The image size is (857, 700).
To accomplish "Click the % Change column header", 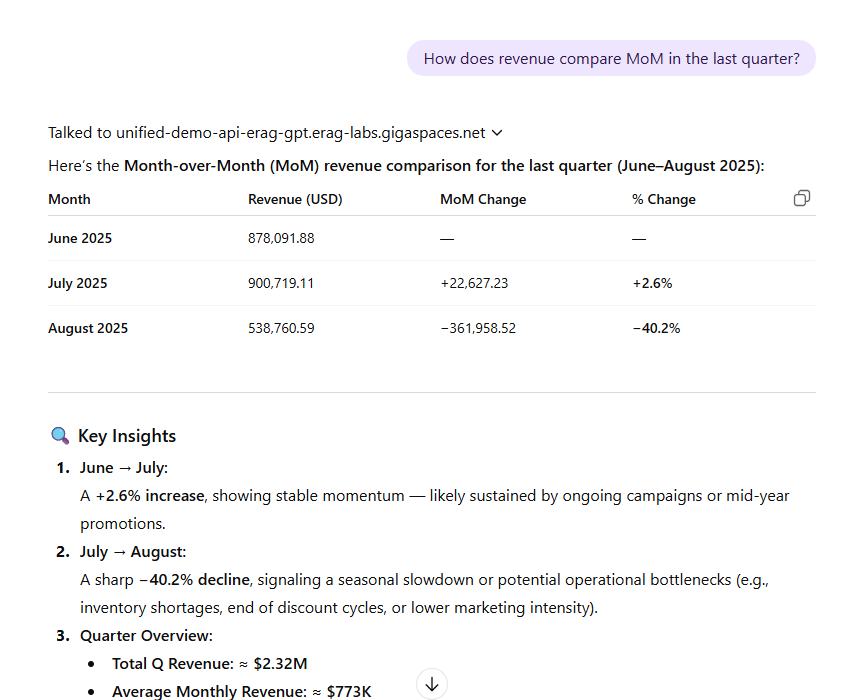I will coord(664,199).
